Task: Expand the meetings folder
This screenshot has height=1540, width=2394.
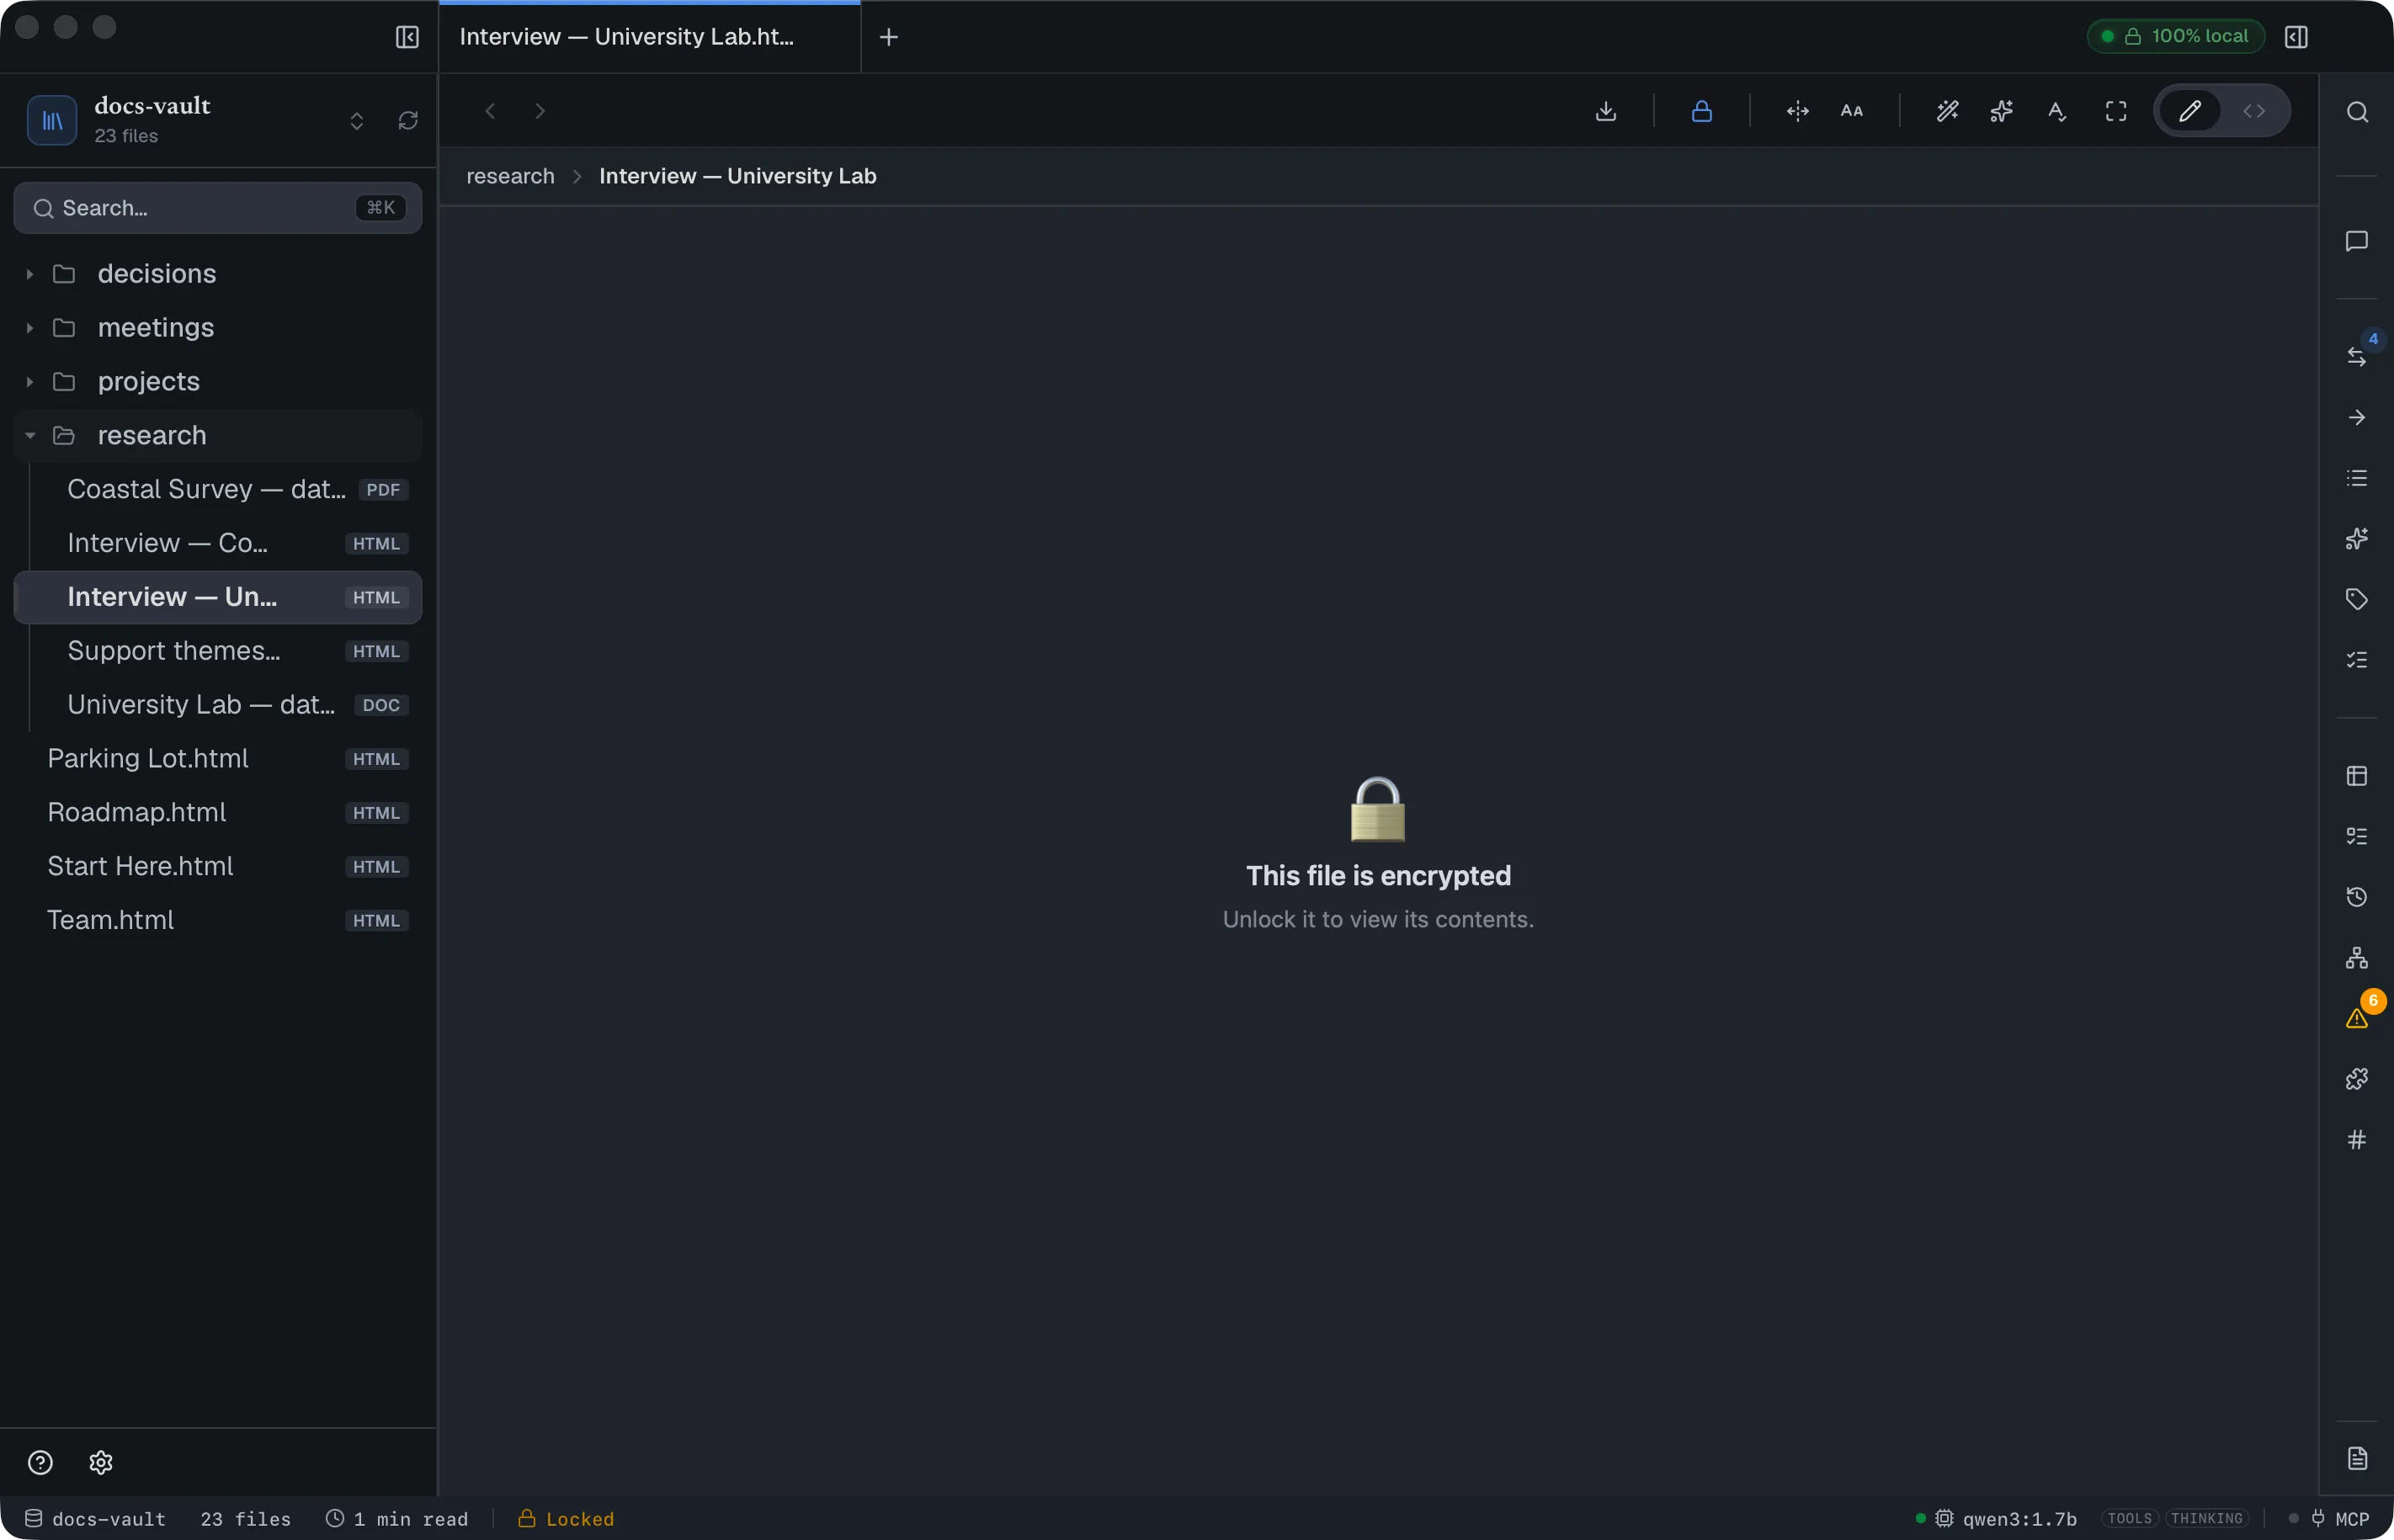Action: [218, 328]
